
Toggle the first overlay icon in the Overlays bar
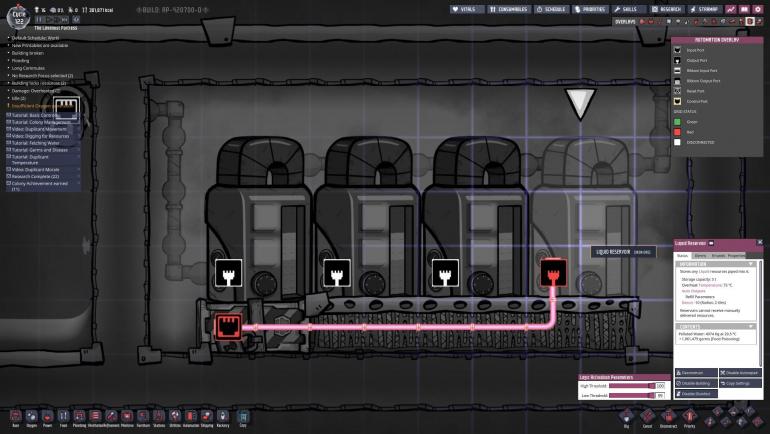tap(642, 22)
